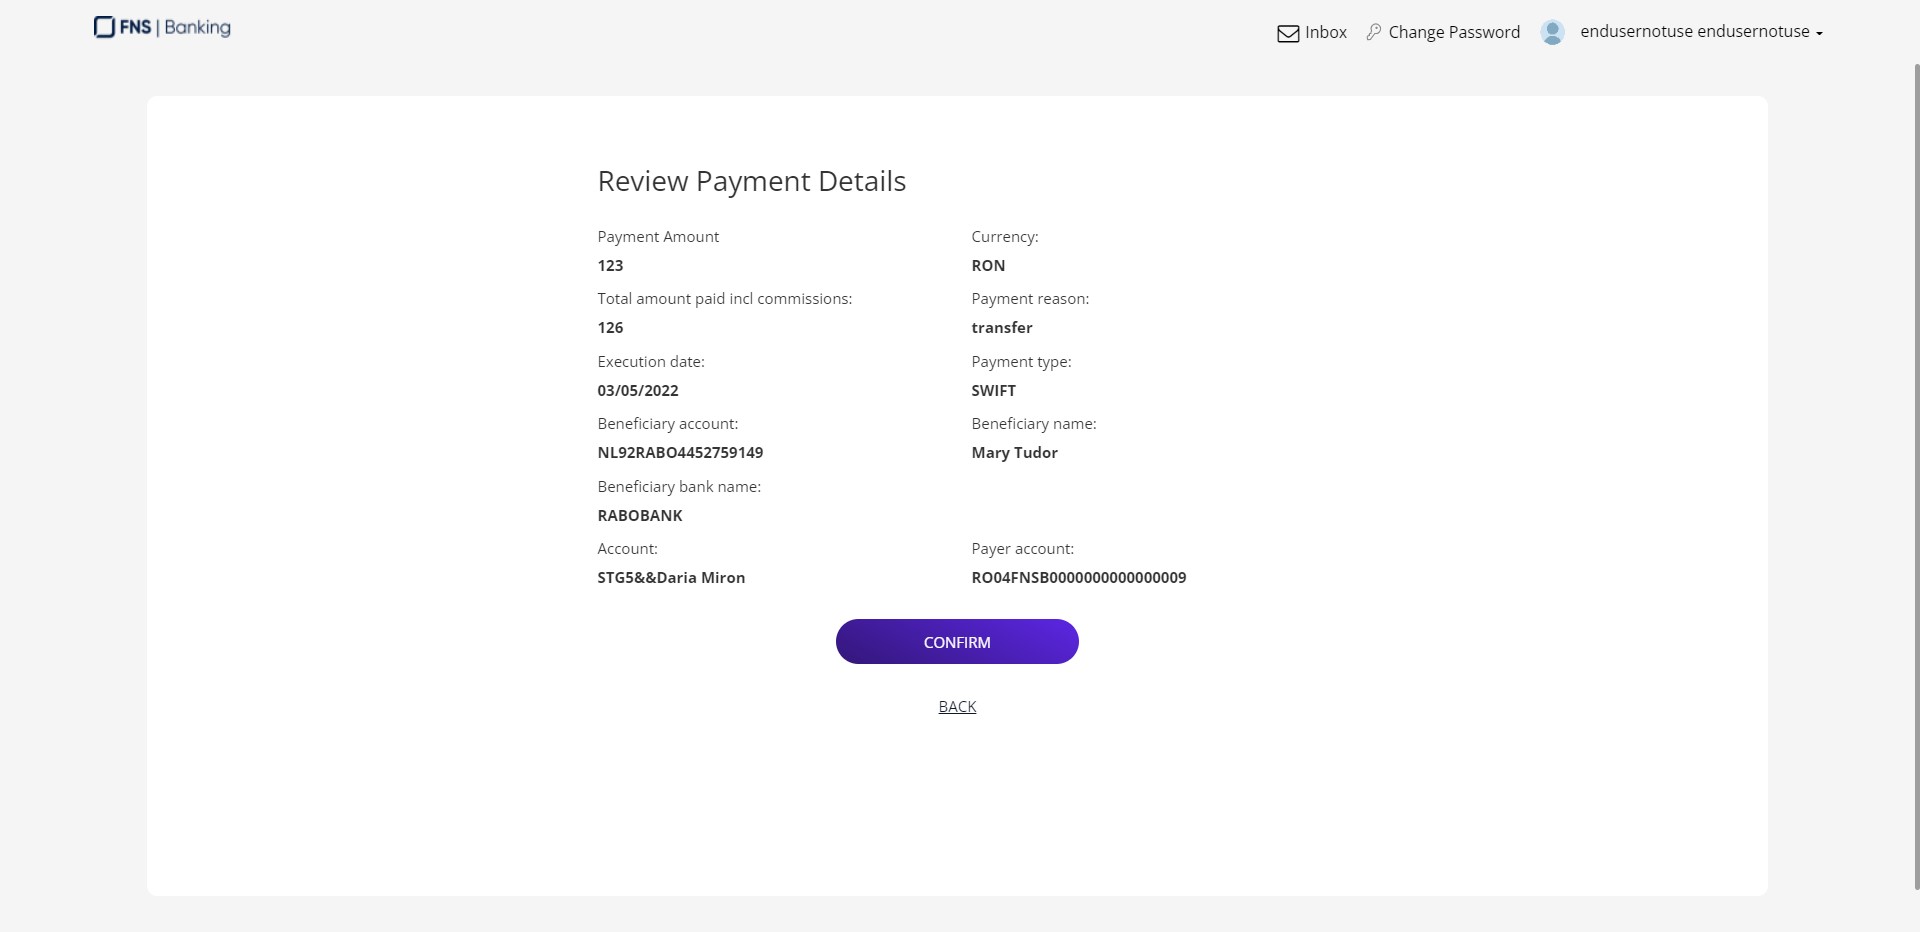Viewport: 1920px width, 932px height.
Task: Go to Change Password text link
Action: click(1453, 32)
